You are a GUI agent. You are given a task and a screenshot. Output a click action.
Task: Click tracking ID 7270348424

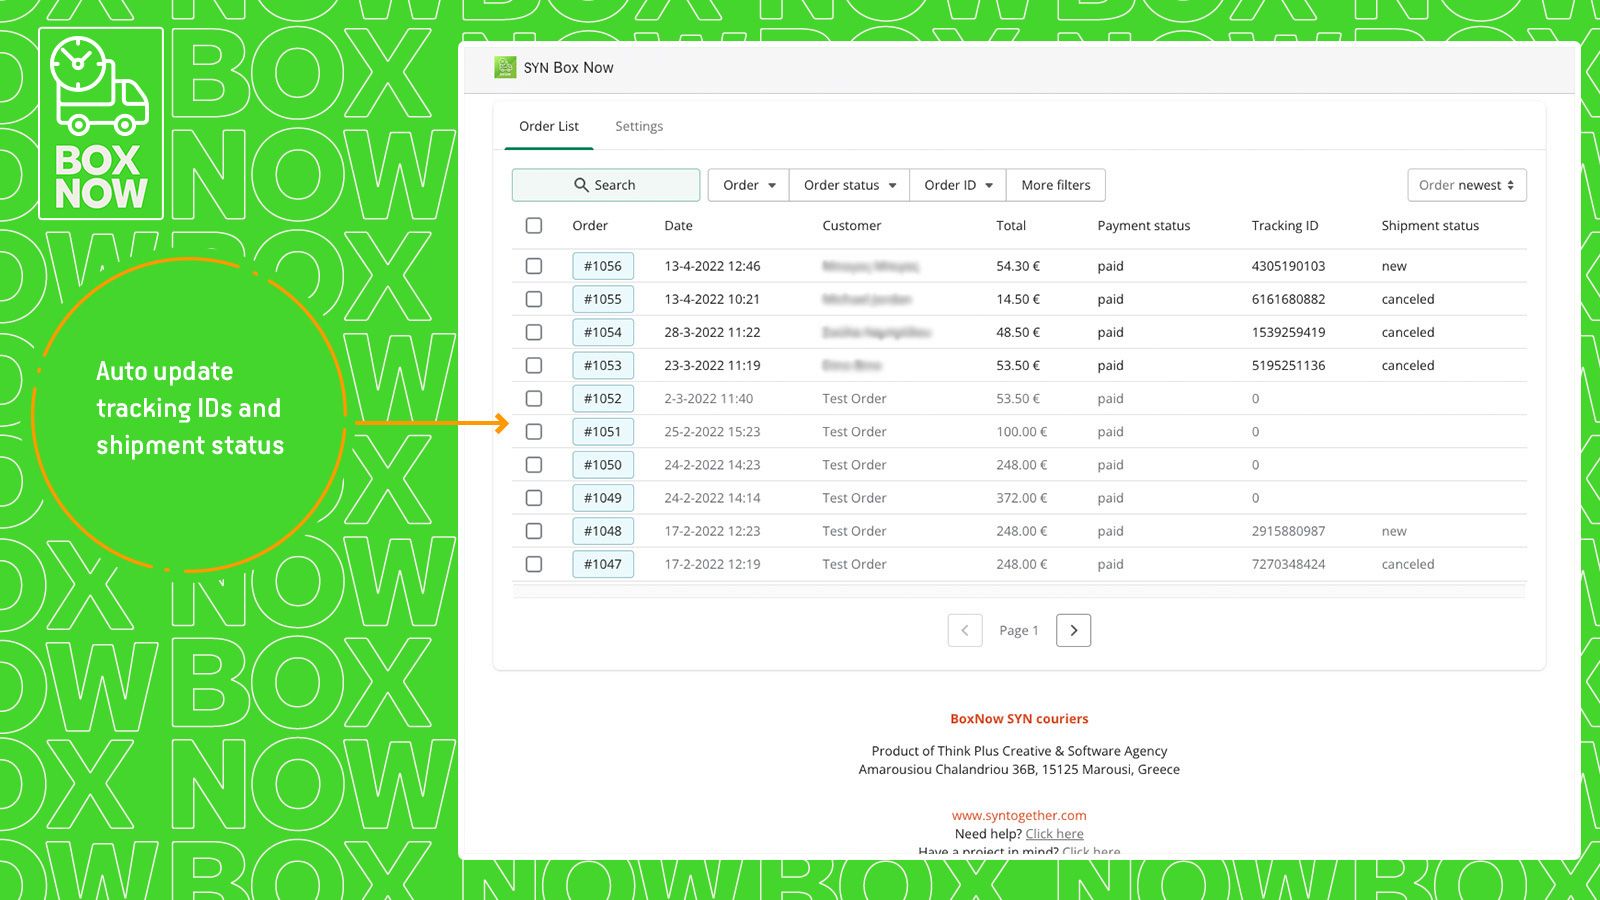(1288, 564)
